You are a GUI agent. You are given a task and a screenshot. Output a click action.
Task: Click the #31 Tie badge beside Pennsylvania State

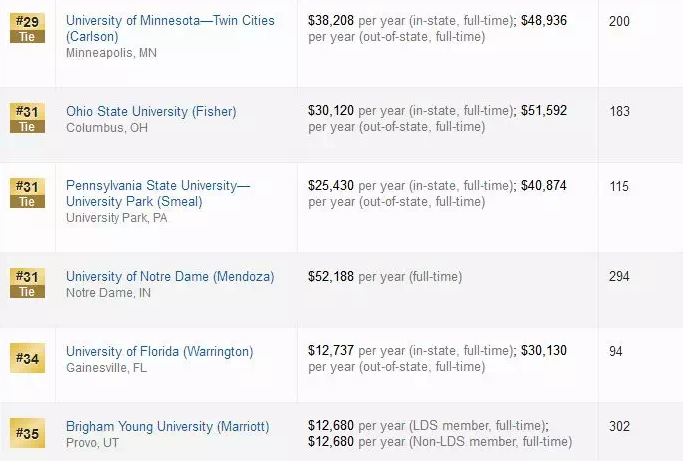27,193
